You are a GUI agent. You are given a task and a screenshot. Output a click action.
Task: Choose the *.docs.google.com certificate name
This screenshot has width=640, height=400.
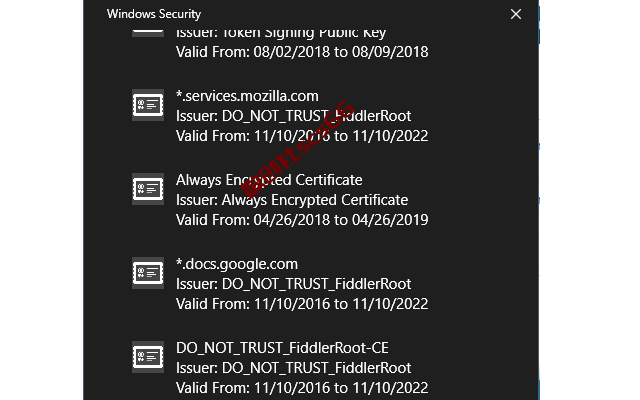pyautogui.click(x=237, y=264)
